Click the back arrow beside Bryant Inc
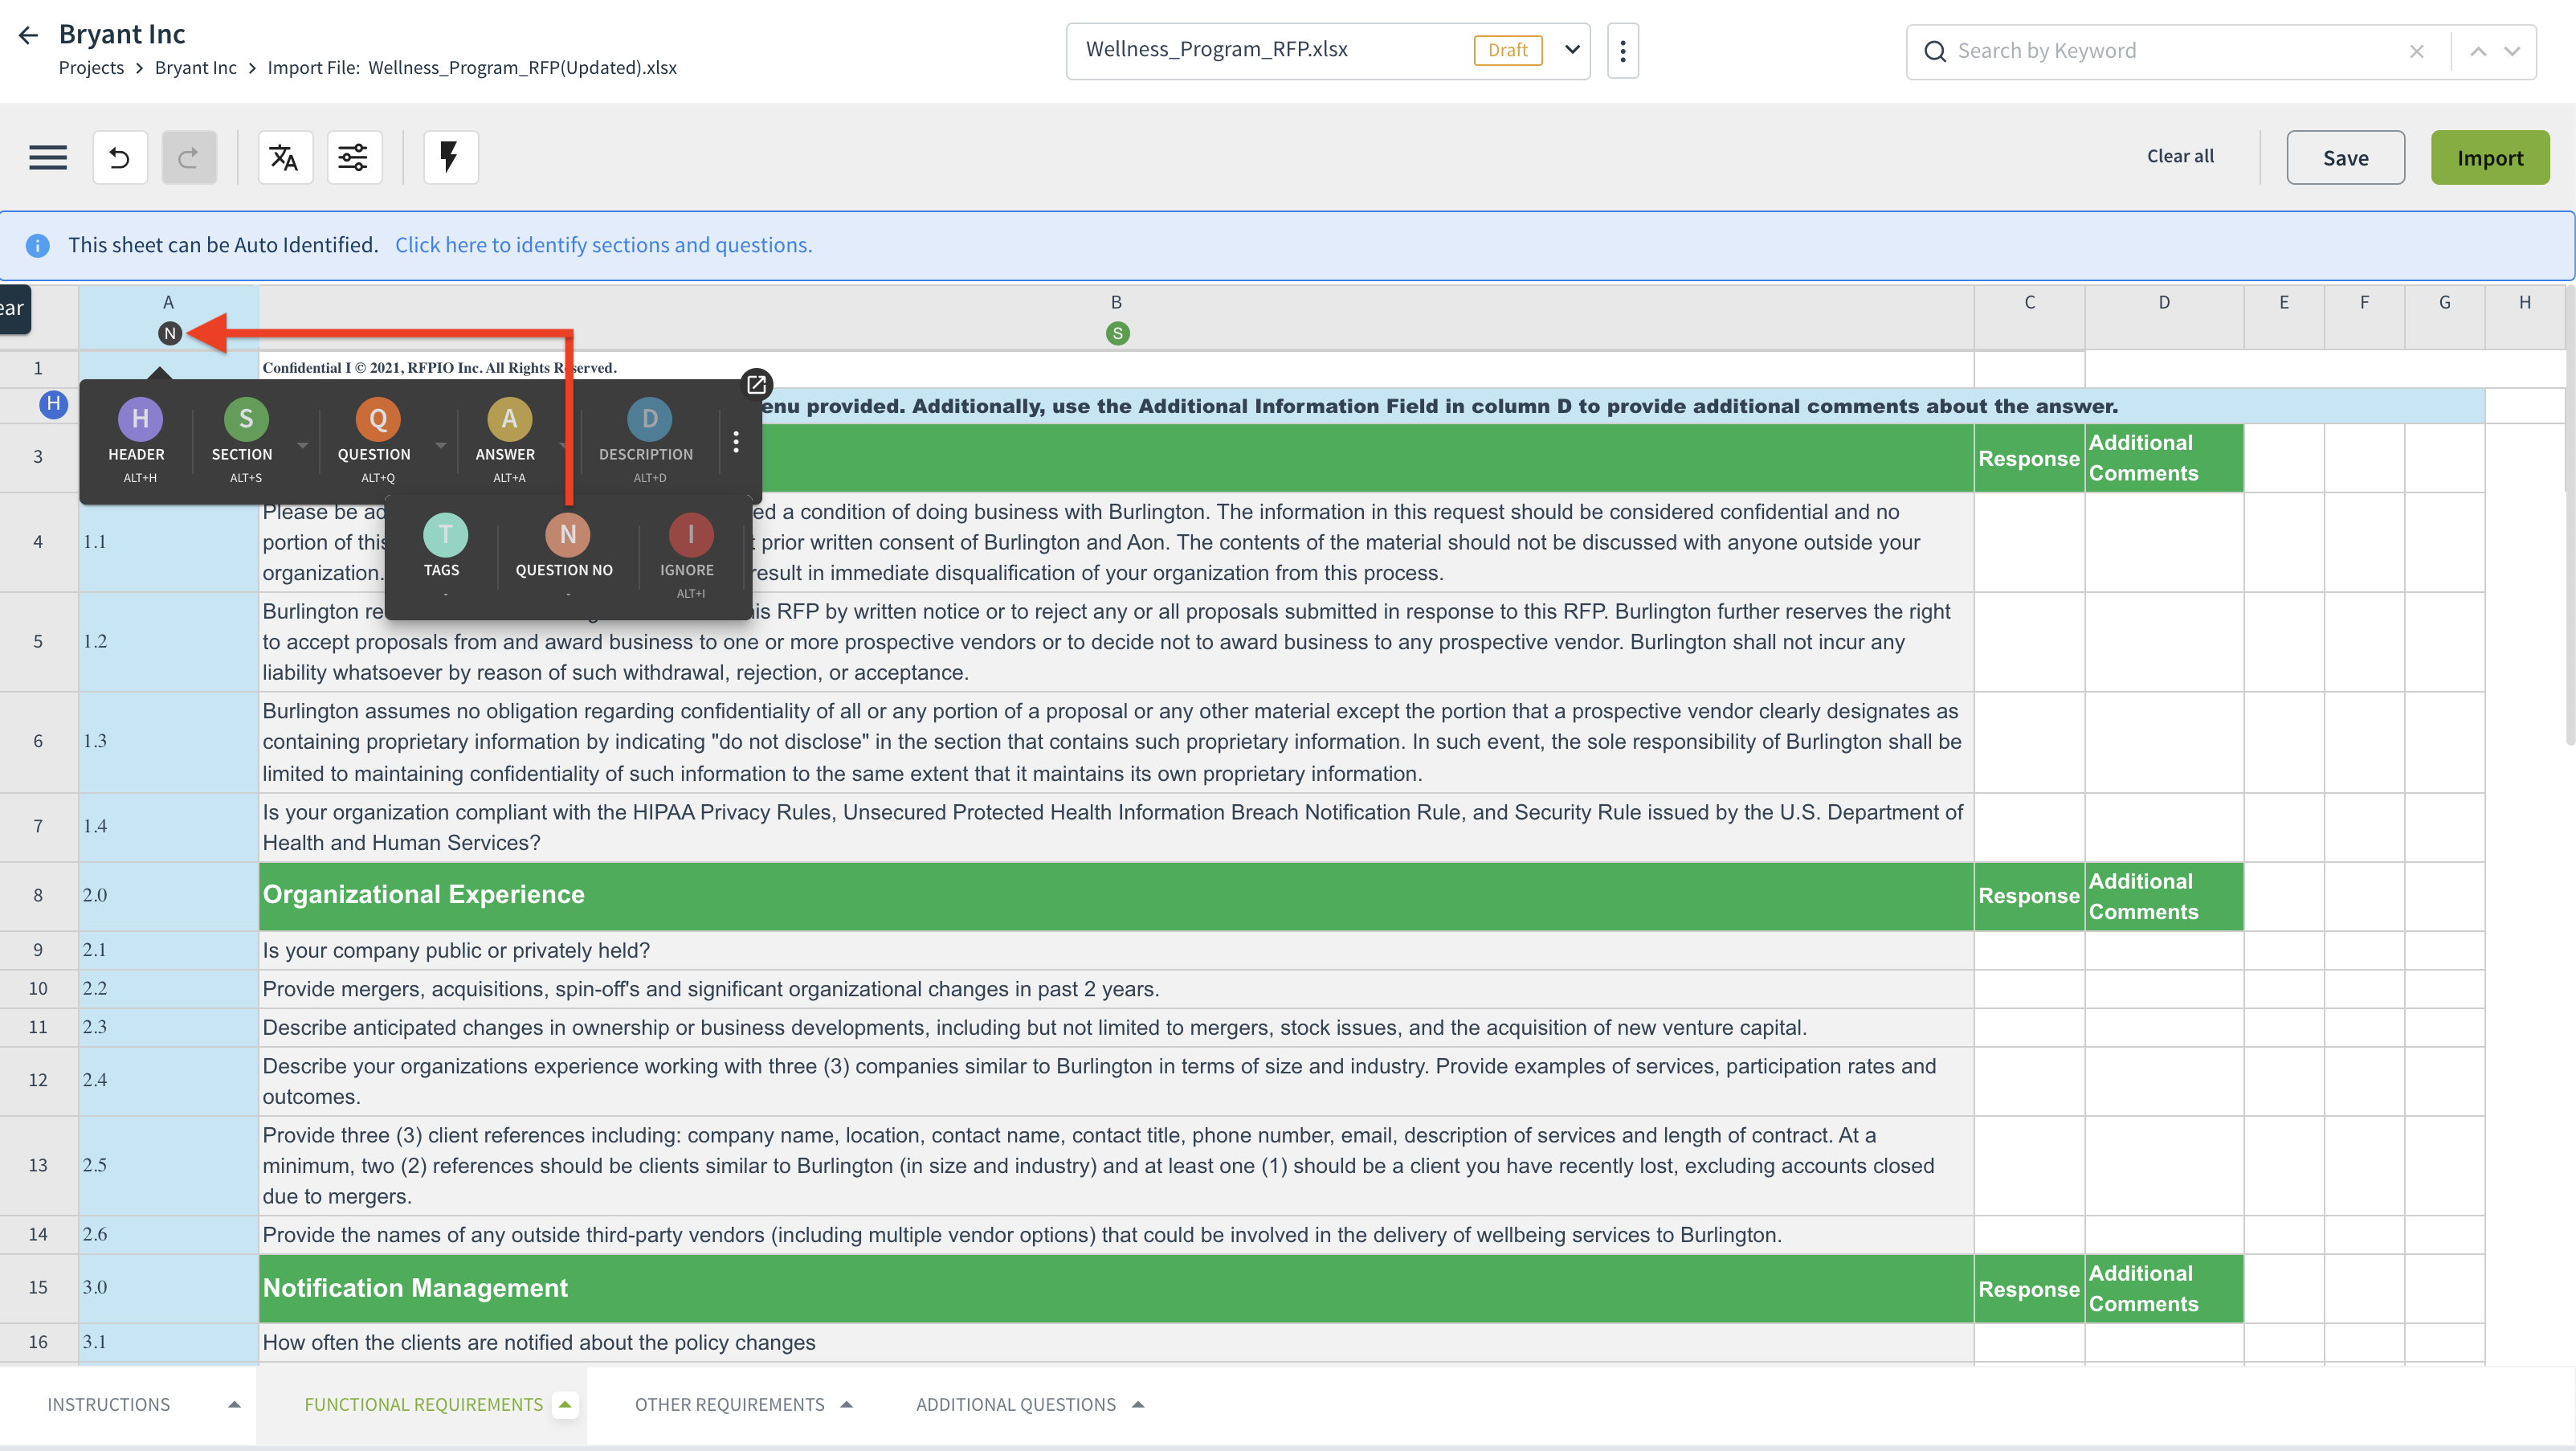This screenshot has width=2576, height=1451. tap(28, 35)
